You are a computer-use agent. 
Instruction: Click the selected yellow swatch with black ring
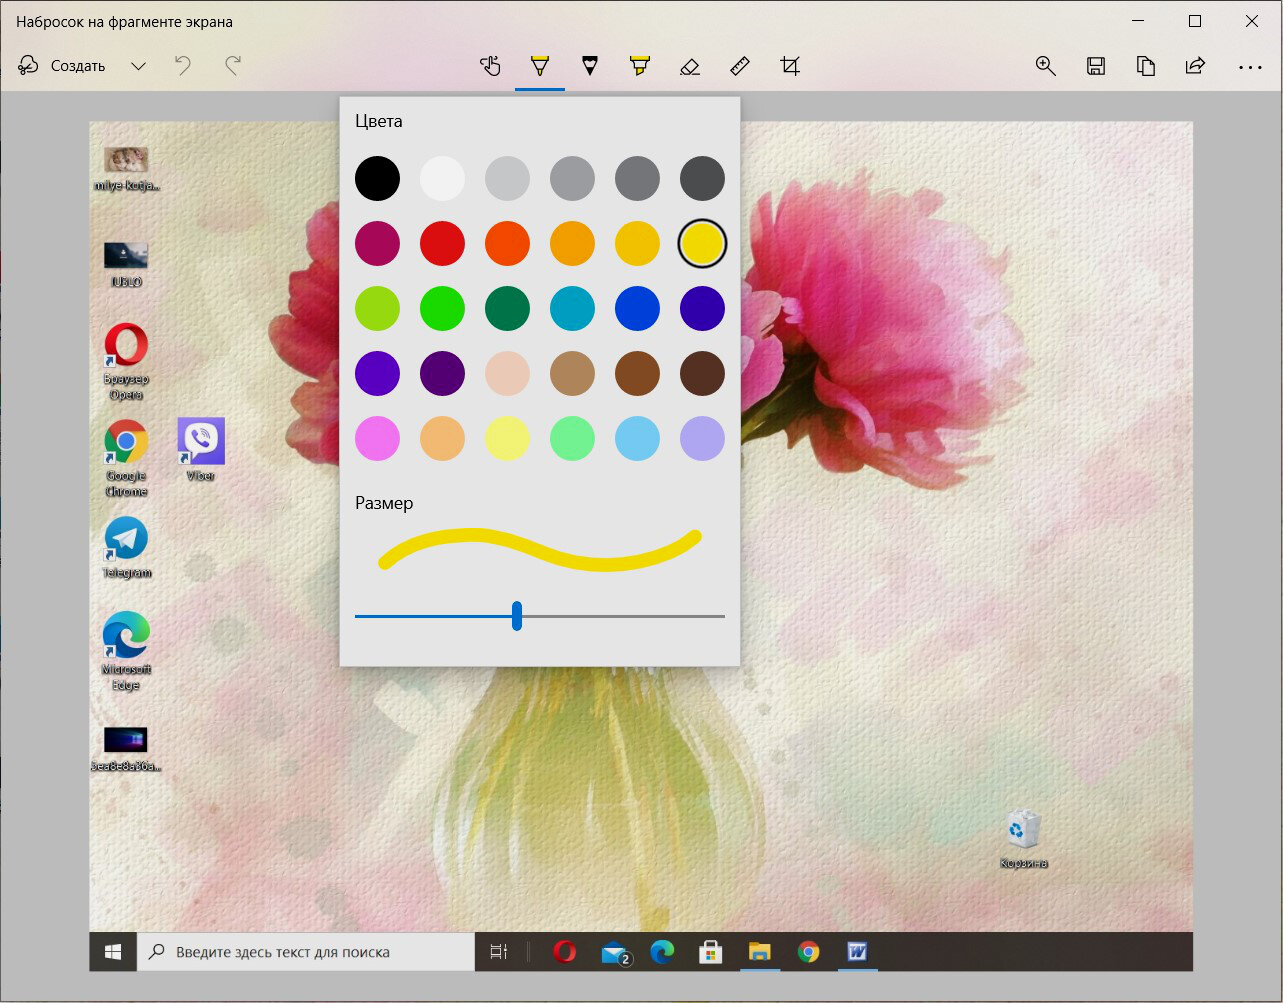(x=702, y=243)
